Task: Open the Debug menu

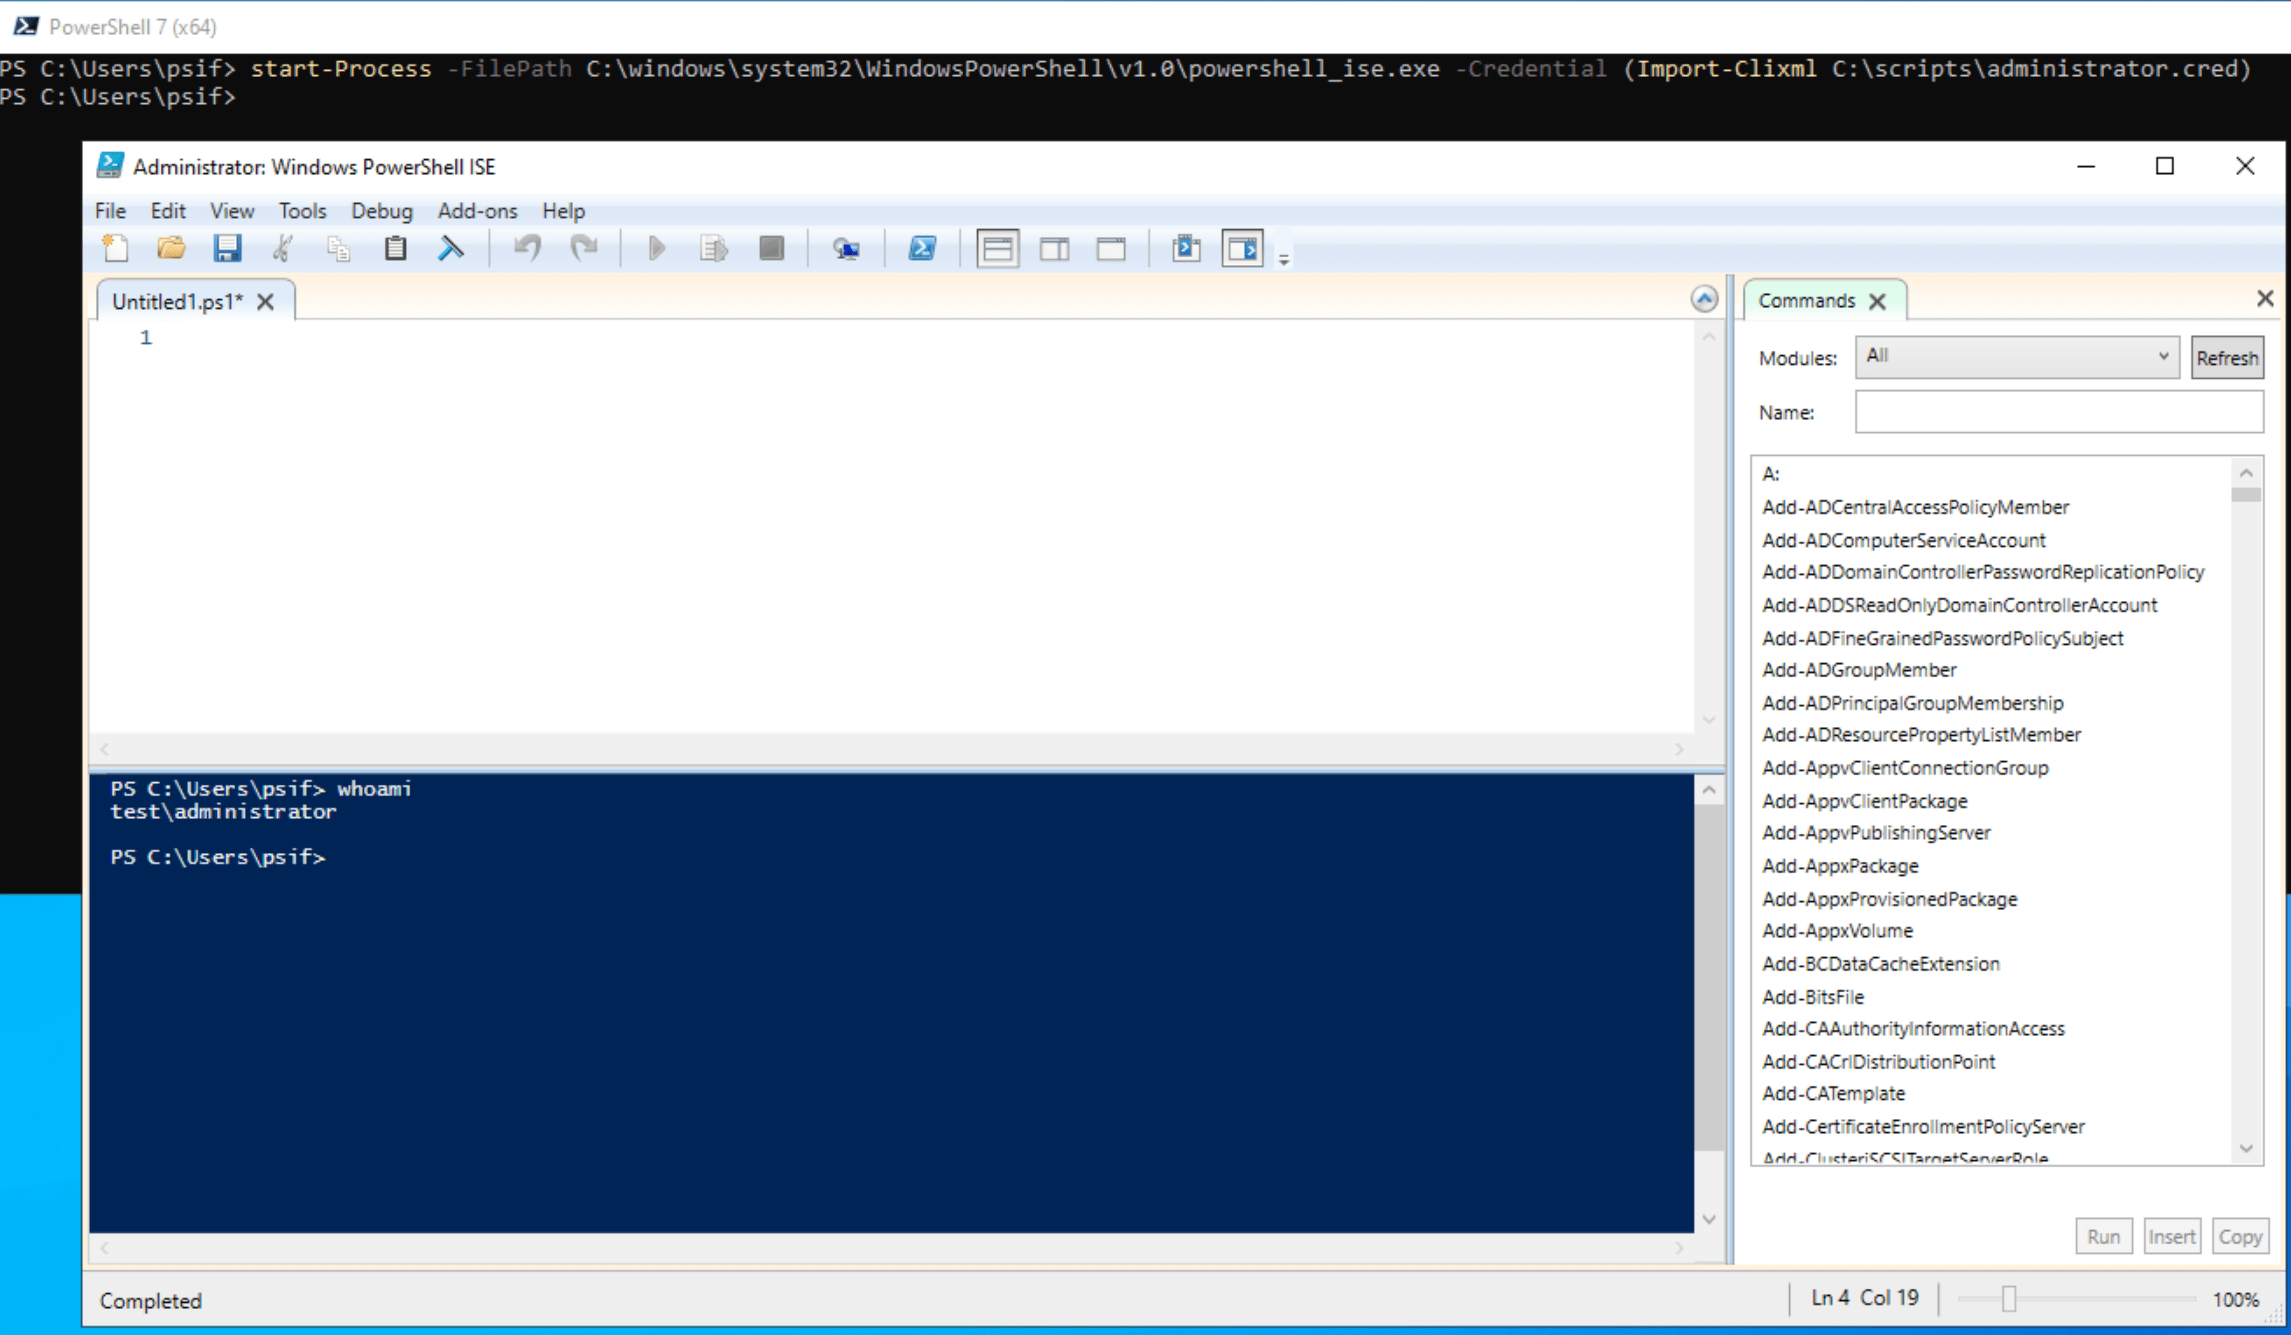Action: (381, 211)
